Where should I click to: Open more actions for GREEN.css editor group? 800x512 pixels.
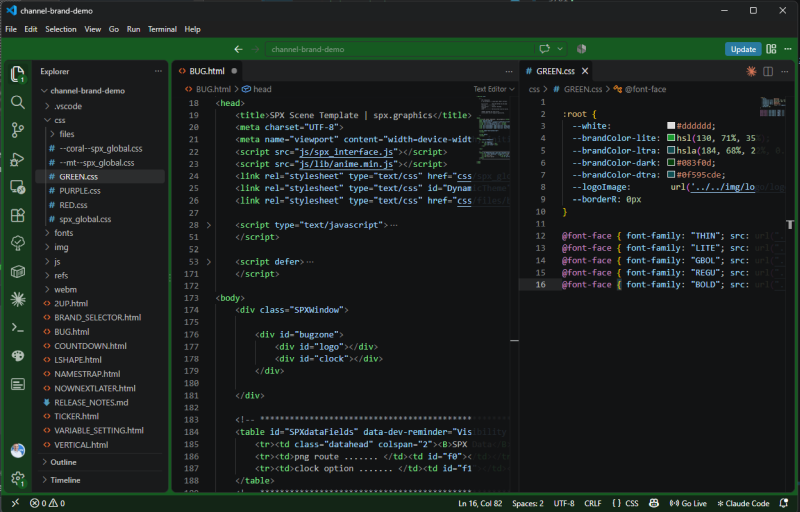pyautogui.click(x=785, y=71)
